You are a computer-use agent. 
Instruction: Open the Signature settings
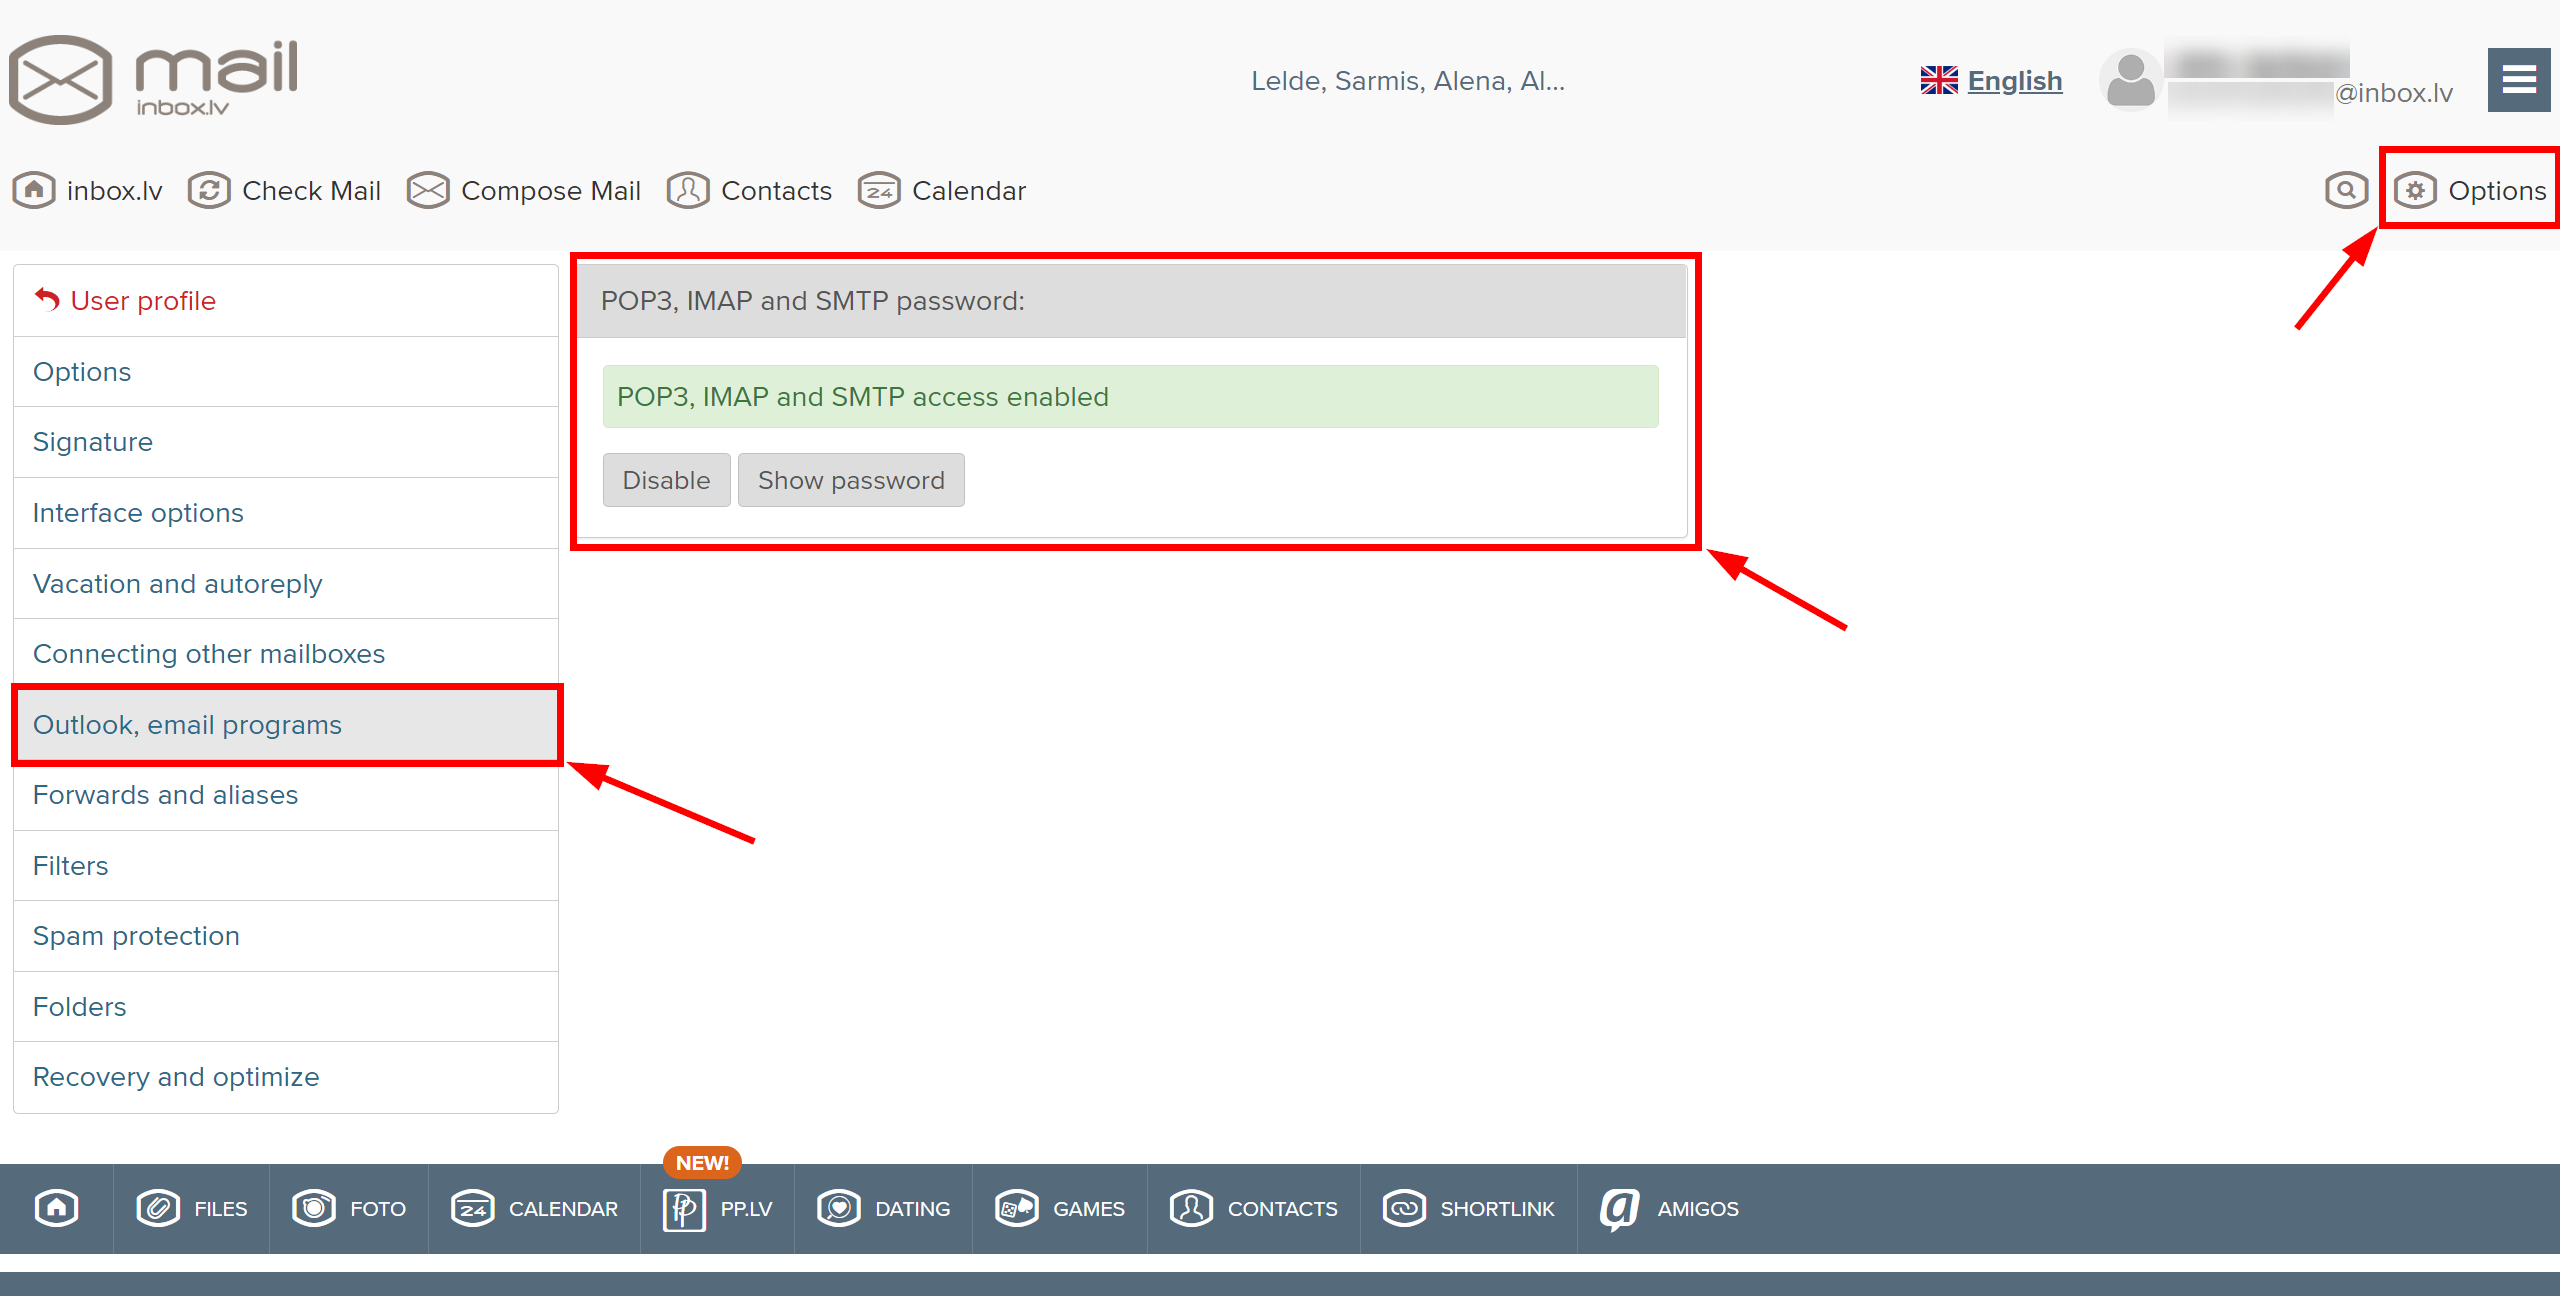pyautogui.click(x=286, y=442)
